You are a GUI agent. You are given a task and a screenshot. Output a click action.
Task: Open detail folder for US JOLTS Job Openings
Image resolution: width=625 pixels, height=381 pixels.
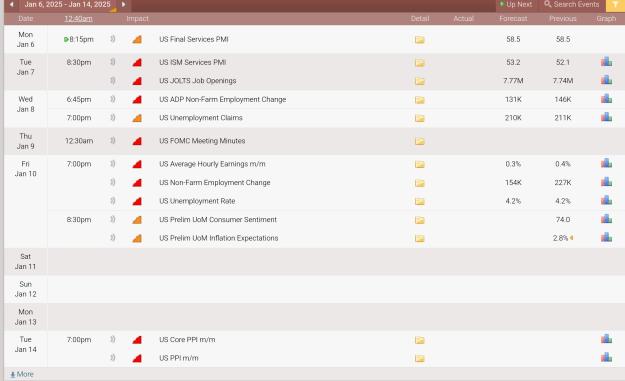point(420,81)
